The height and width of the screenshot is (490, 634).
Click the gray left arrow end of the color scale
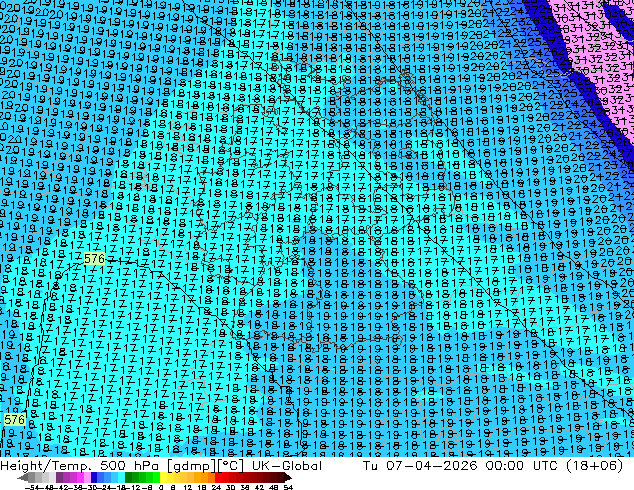tap(22, 478)
